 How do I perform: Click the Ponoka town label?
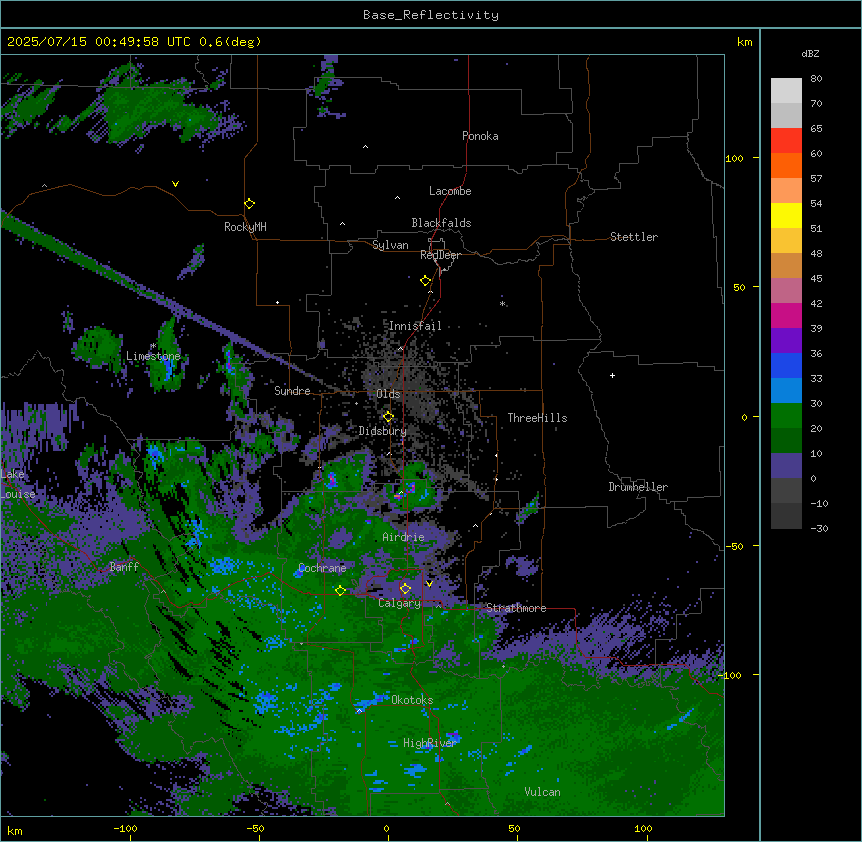[480, 136]
